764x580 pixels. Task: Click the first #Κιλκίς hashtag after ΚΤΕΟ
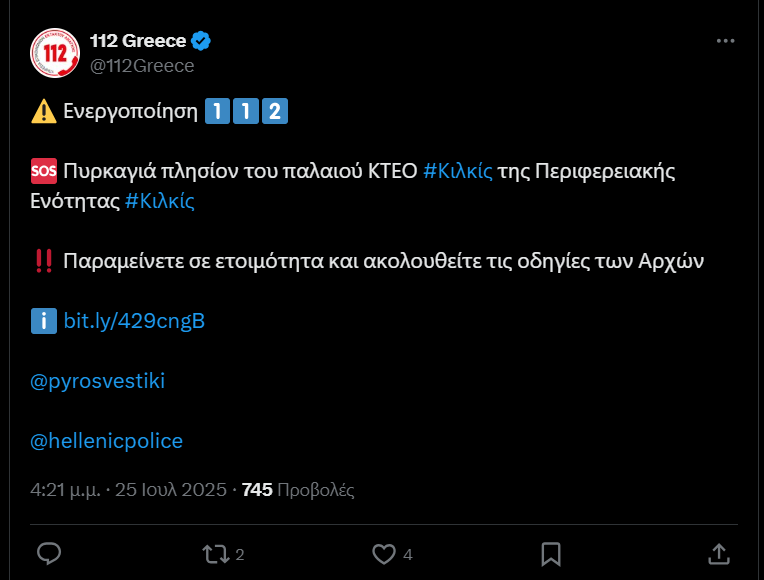(x=458, y=171)
